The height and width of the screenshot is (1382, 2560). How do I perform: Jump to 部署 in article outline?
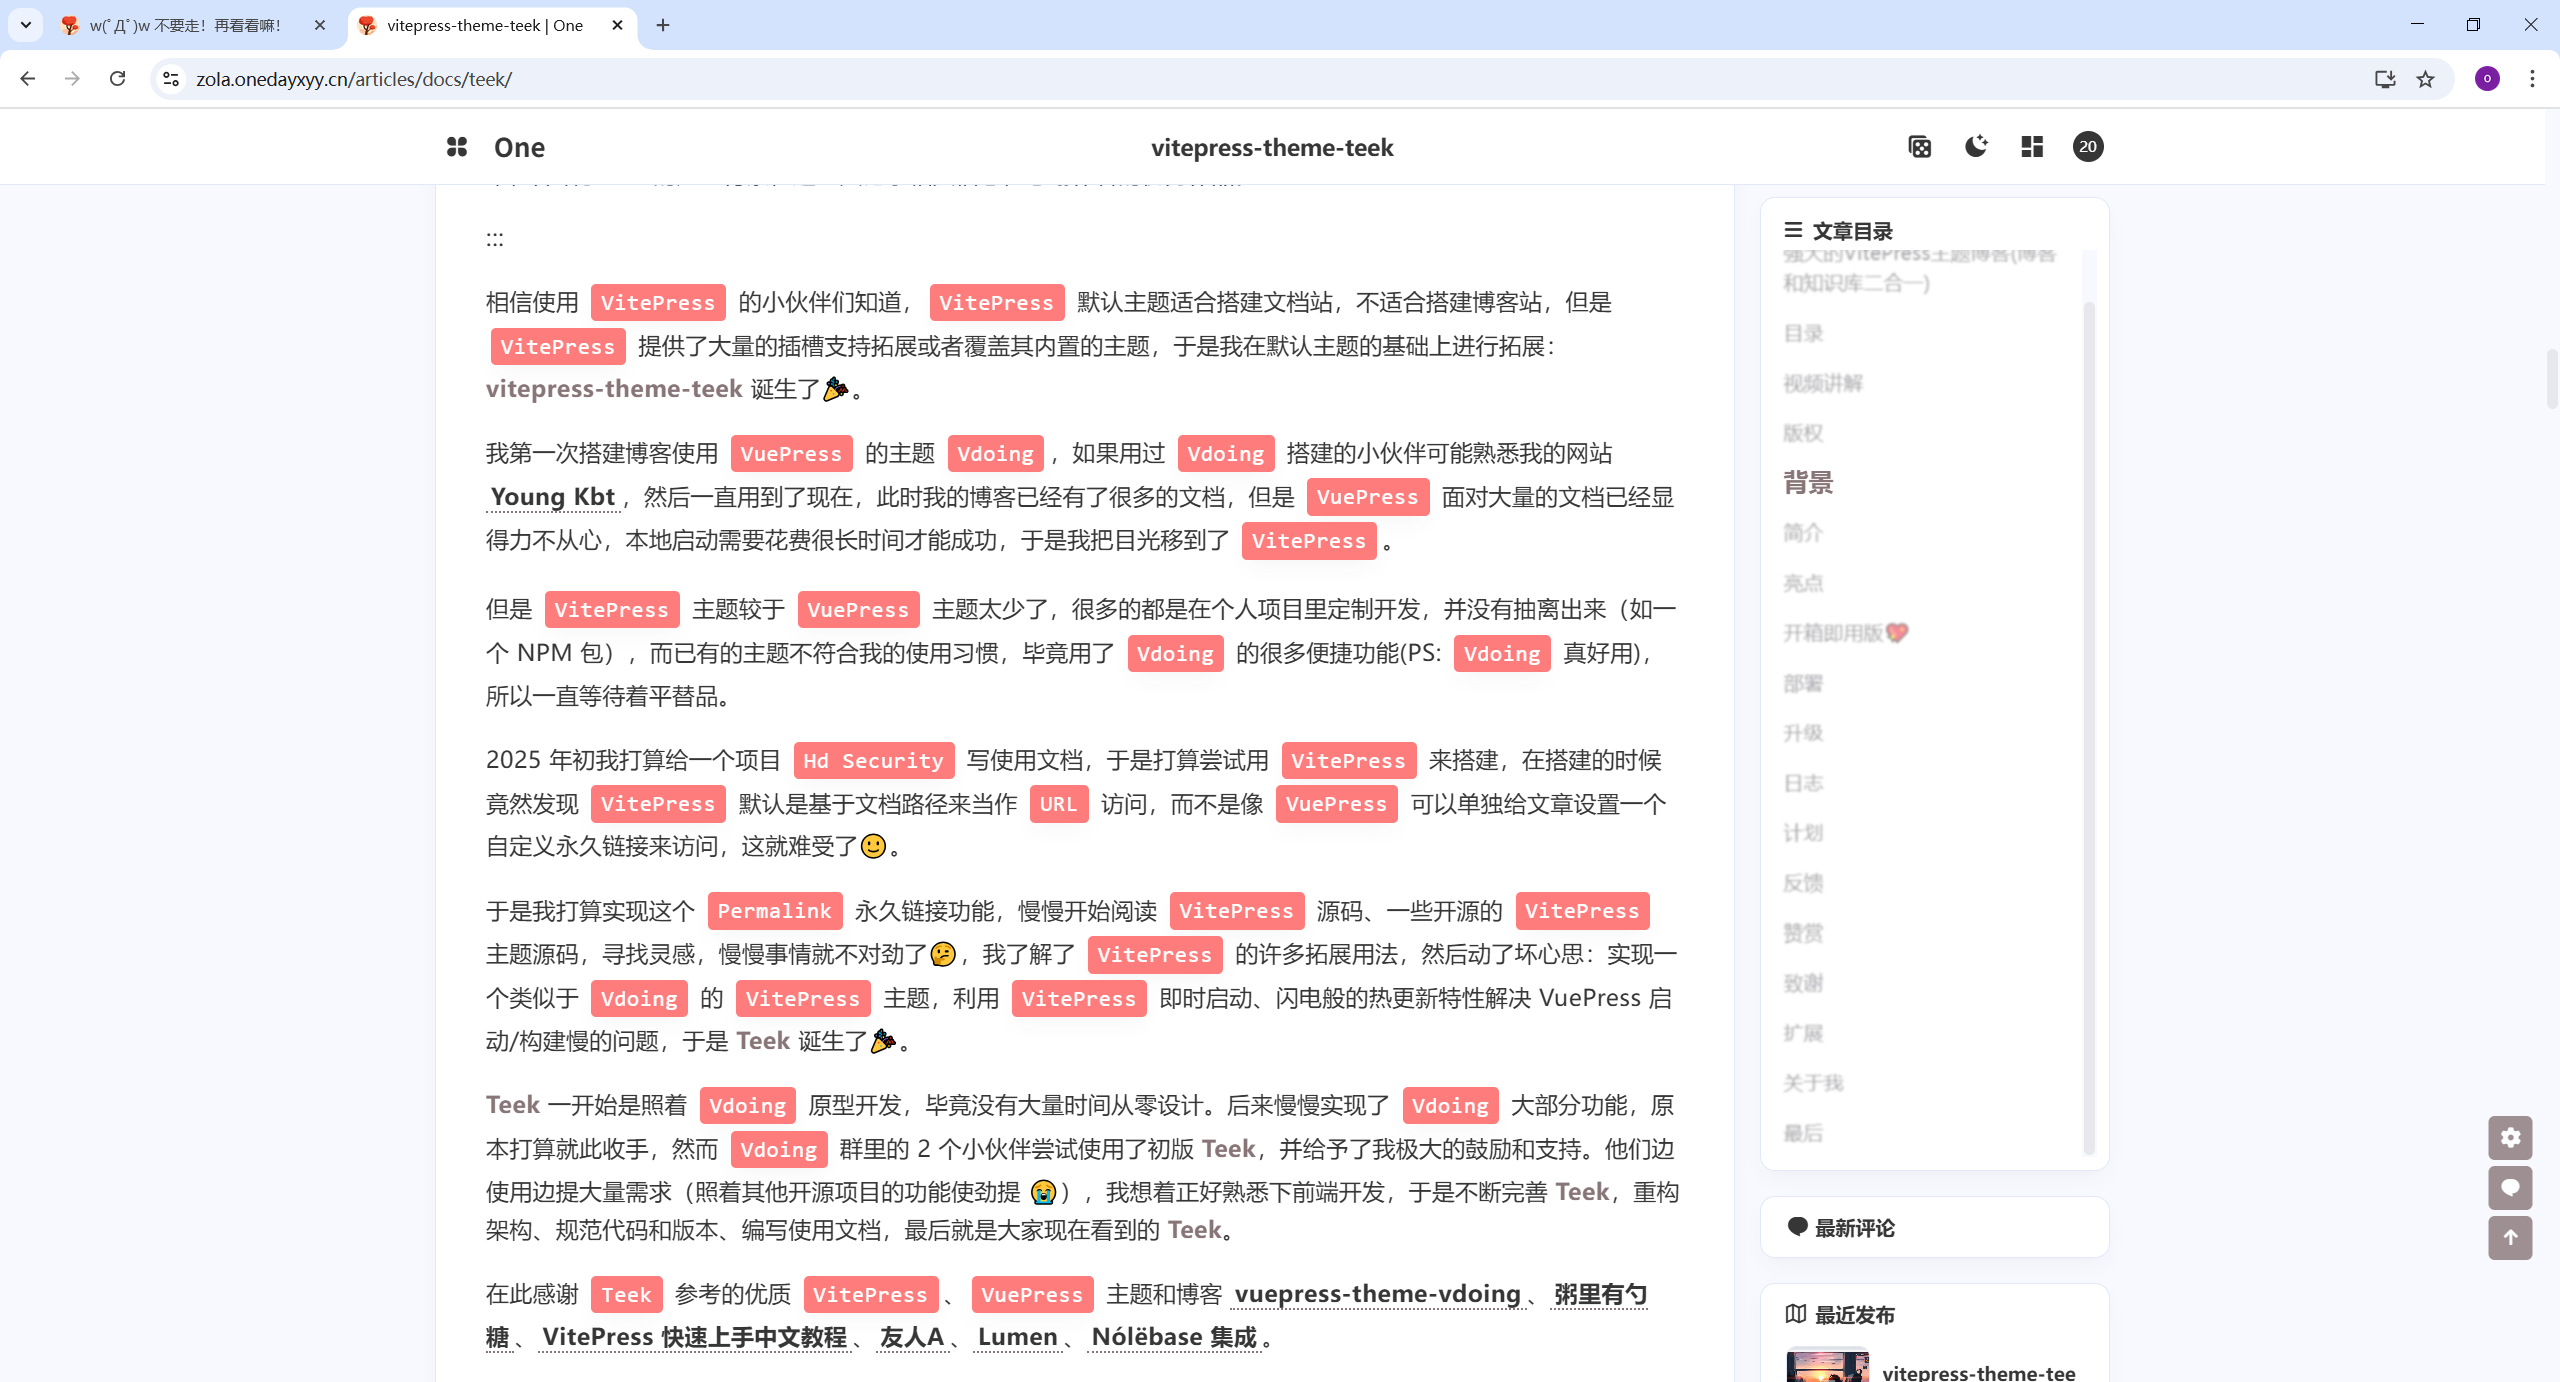[1803, 683]
